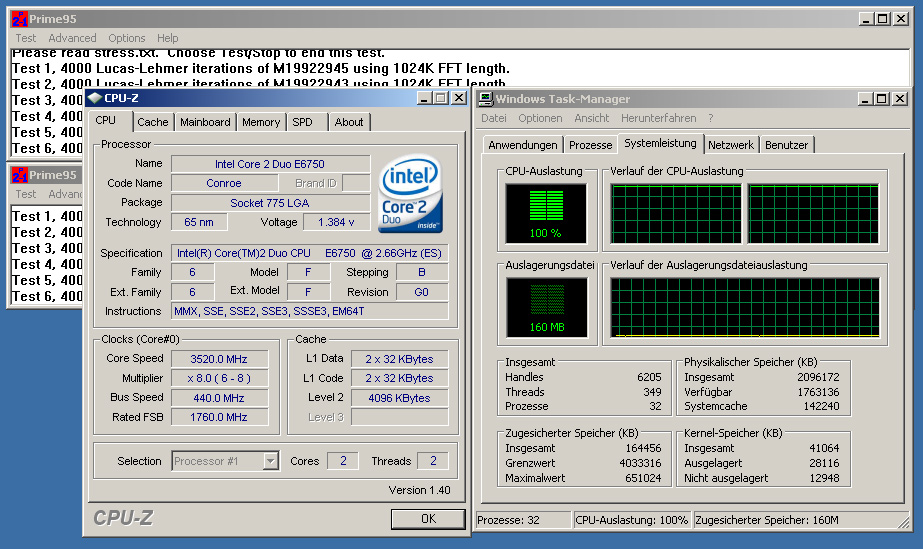
Task: Open the Ansicht menu in Task-Manager
Action: click(x=592, y=118)
